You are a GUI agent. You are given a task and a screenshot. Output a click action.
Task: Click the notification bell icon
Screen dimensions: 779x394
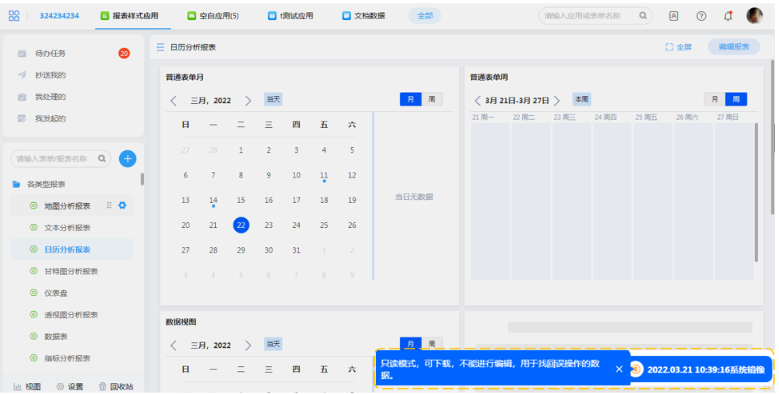[728, 16]
